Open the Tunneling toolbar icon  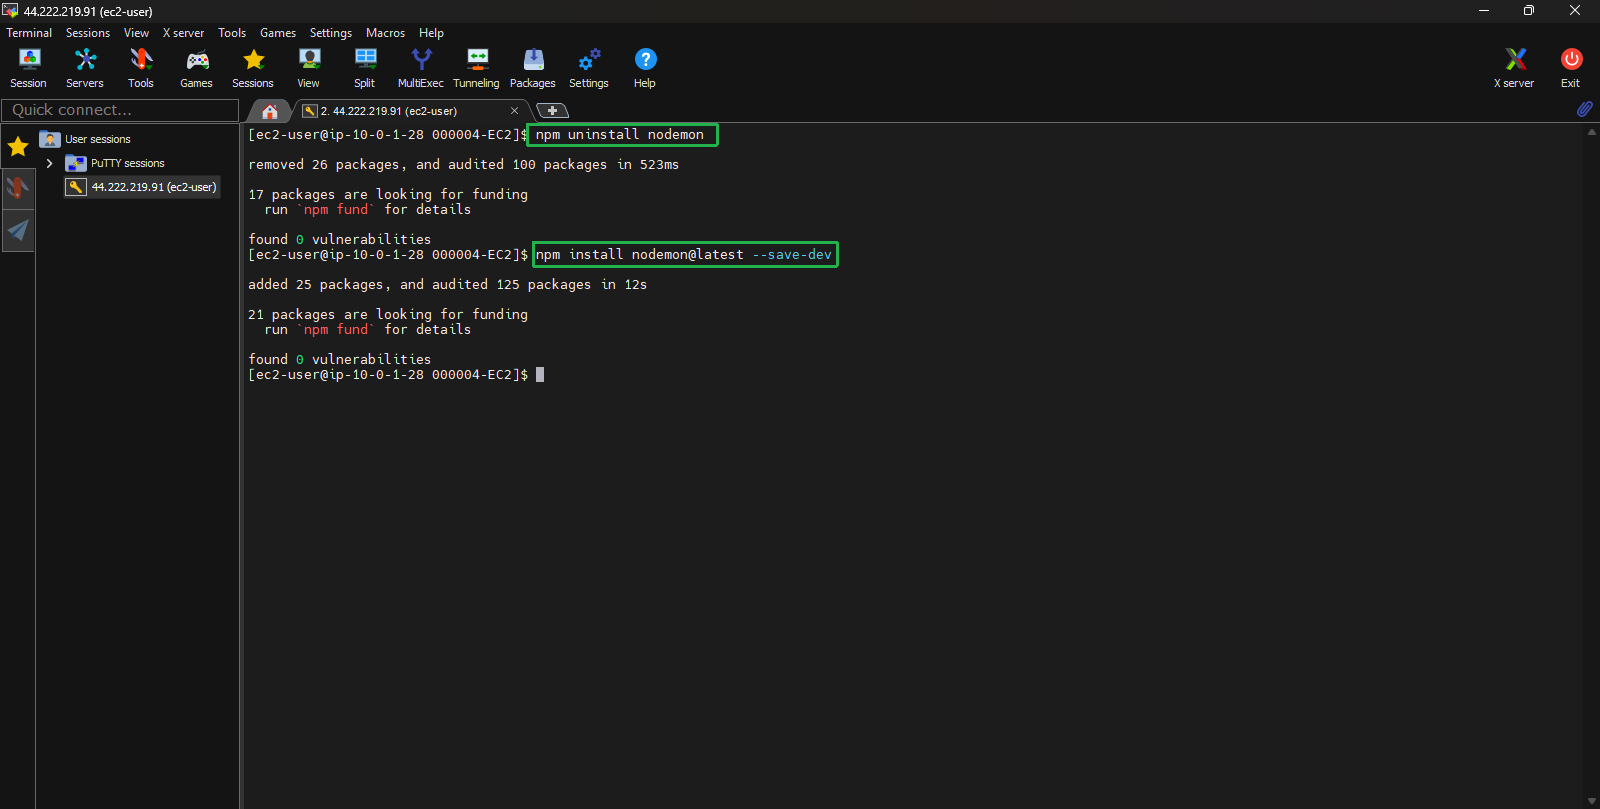(476, 68)
